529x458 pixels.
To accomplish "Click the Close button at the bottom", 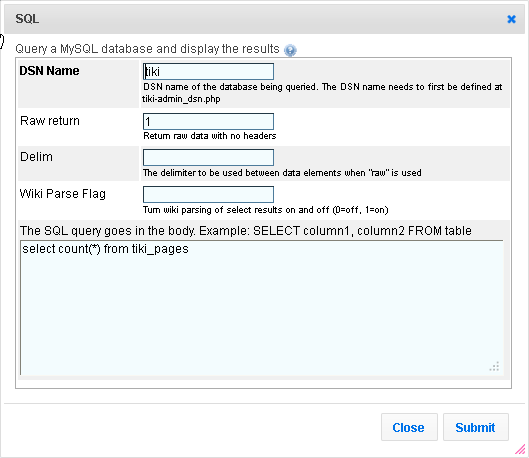I will click(409, 427).
